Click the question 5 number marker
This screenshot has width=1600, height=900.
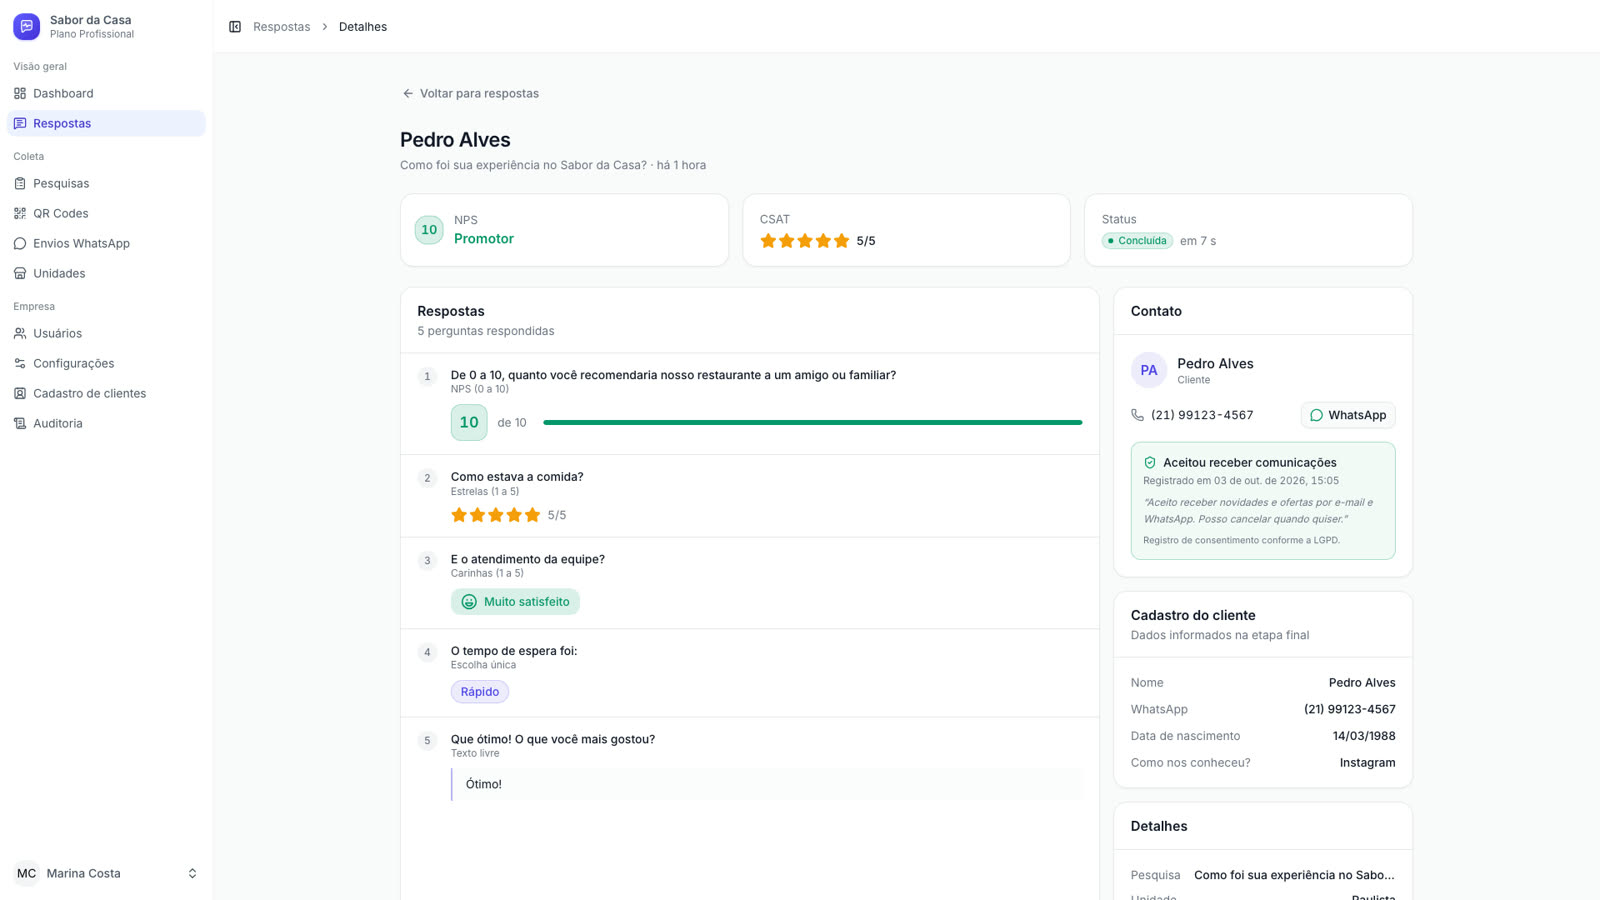point(427,741)
